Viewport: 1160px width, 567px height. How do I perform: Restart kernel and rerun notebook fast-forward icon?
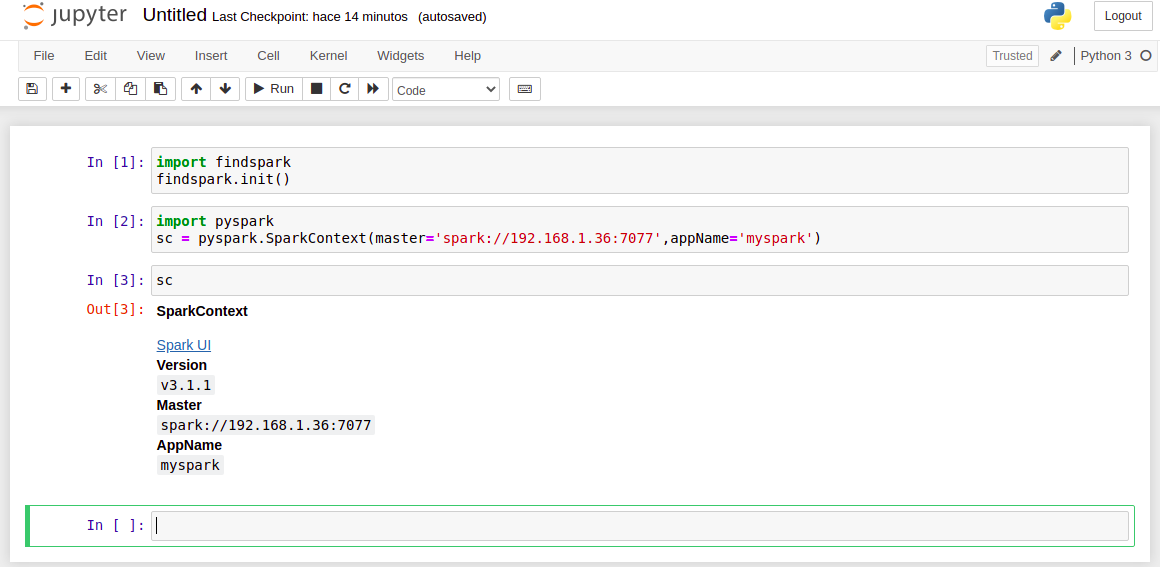[x=373, y=89]
